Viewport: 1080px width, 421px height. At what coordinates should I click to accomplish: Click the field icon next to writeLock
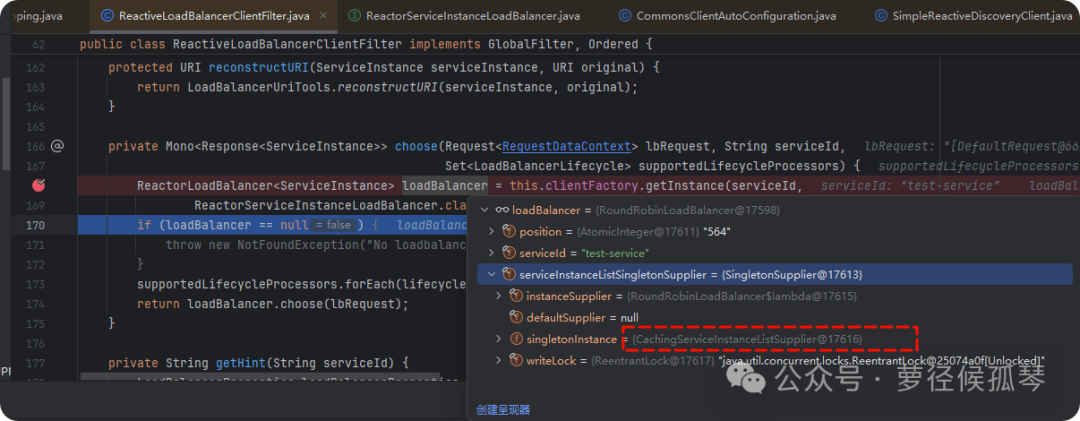pos(516,360)
